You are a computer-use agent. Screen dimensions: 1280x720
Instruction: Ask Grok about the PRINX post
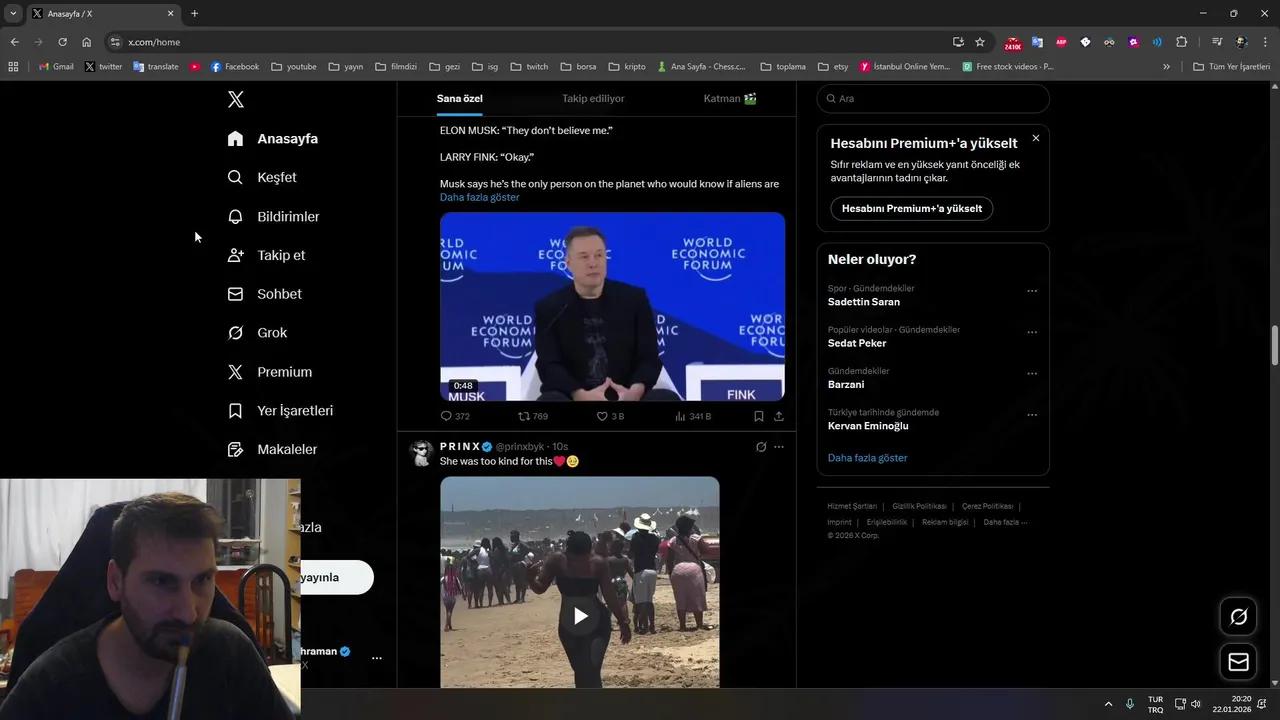[761, 447]
